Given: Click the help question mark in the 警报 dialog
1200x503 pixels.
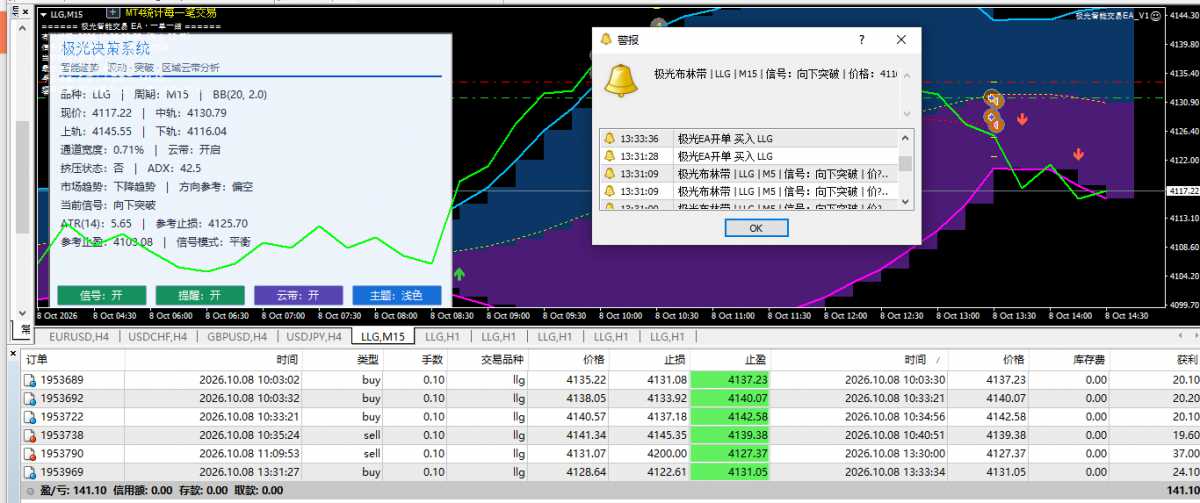Looking at the screenshot, I should coord(862,39).
